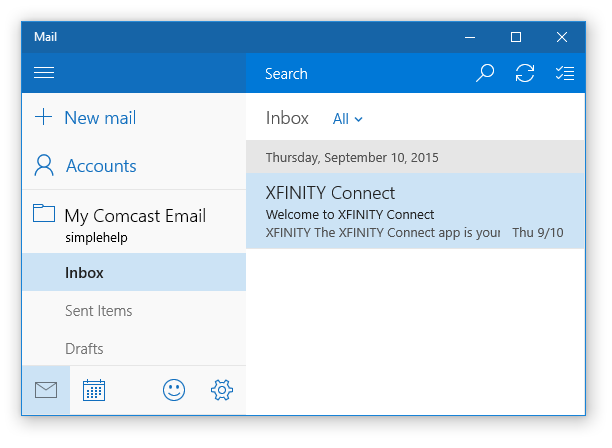Click the search magnifier icon
Screen dimensions: 612x448
click(x=485, y=73)
